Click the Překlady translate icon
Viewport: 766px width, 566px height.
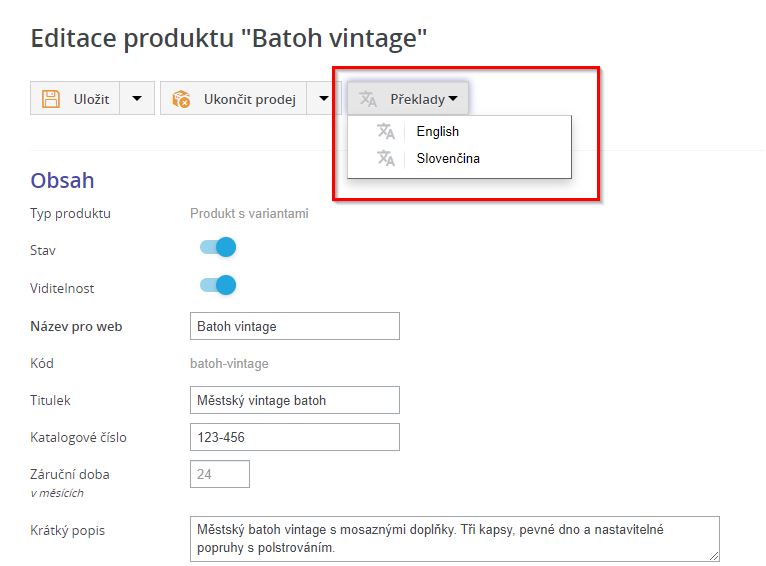click(x=368, y=98)
